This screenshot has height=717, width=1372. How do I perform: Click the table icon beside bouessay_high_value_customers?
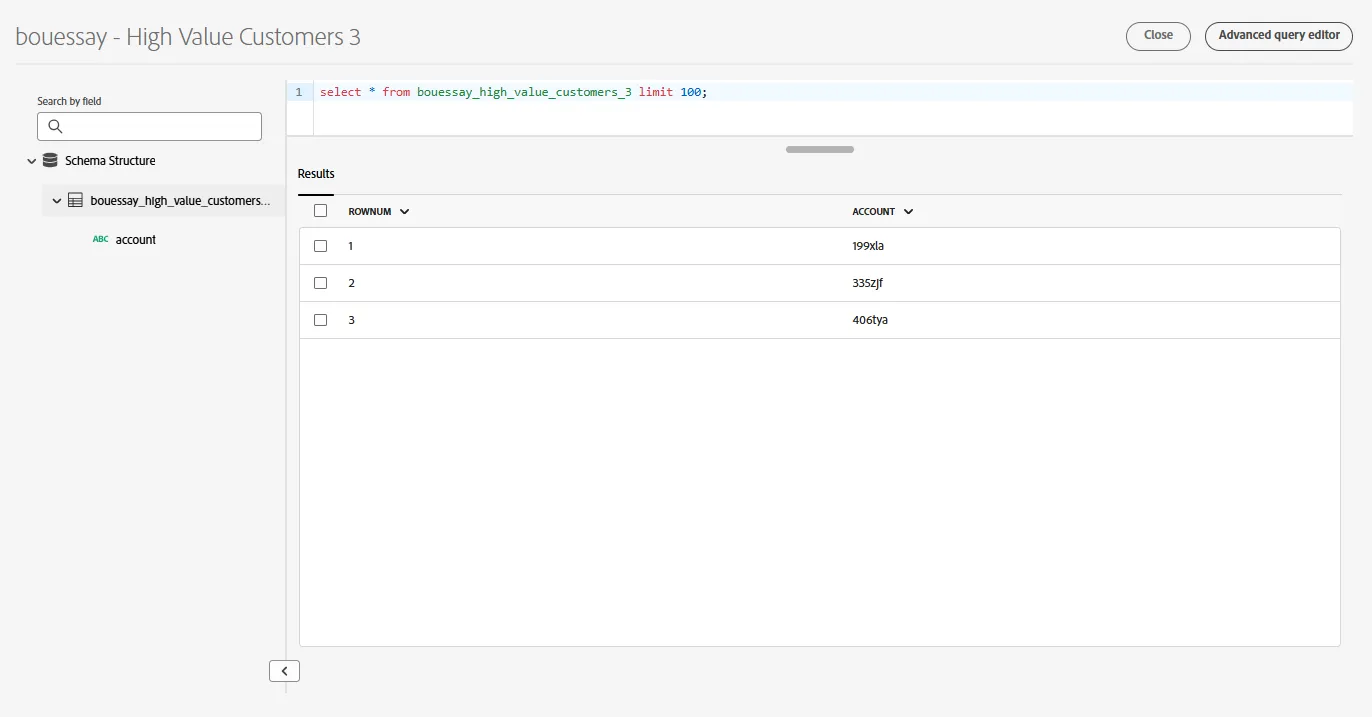coord(75,200)
